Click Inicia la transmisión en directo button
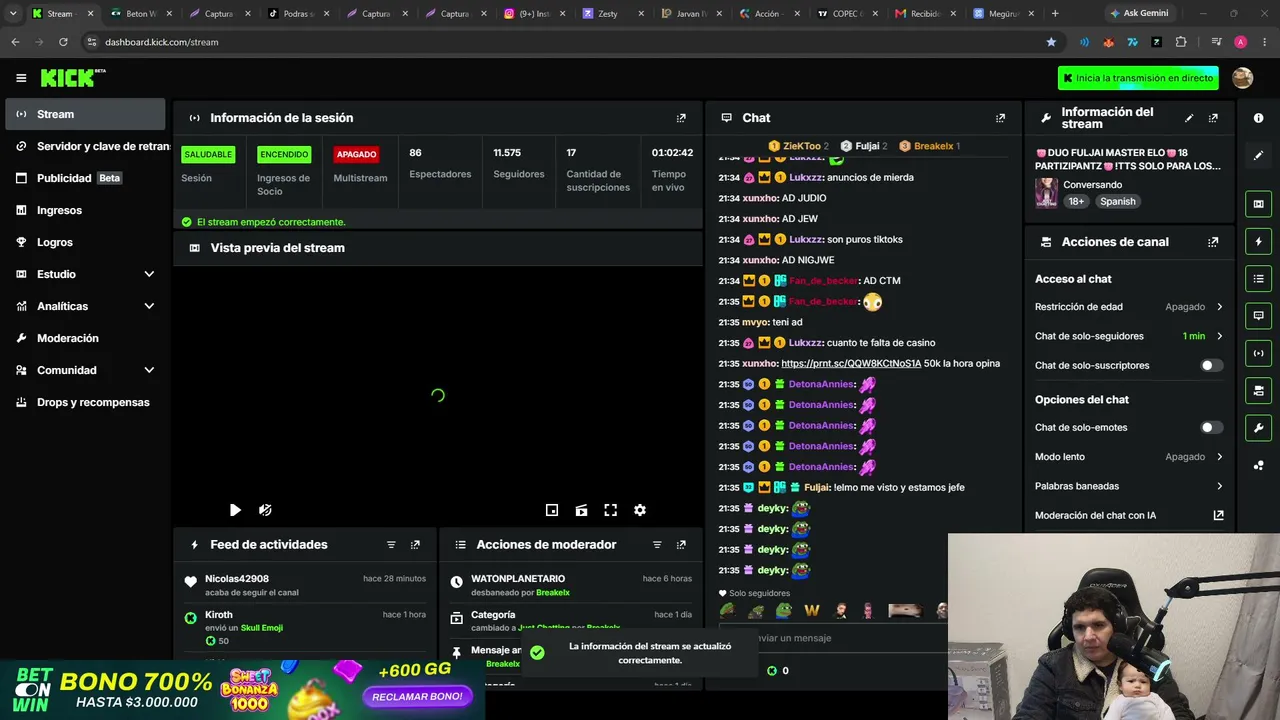1280x720 pixels. pos(1138,78)
